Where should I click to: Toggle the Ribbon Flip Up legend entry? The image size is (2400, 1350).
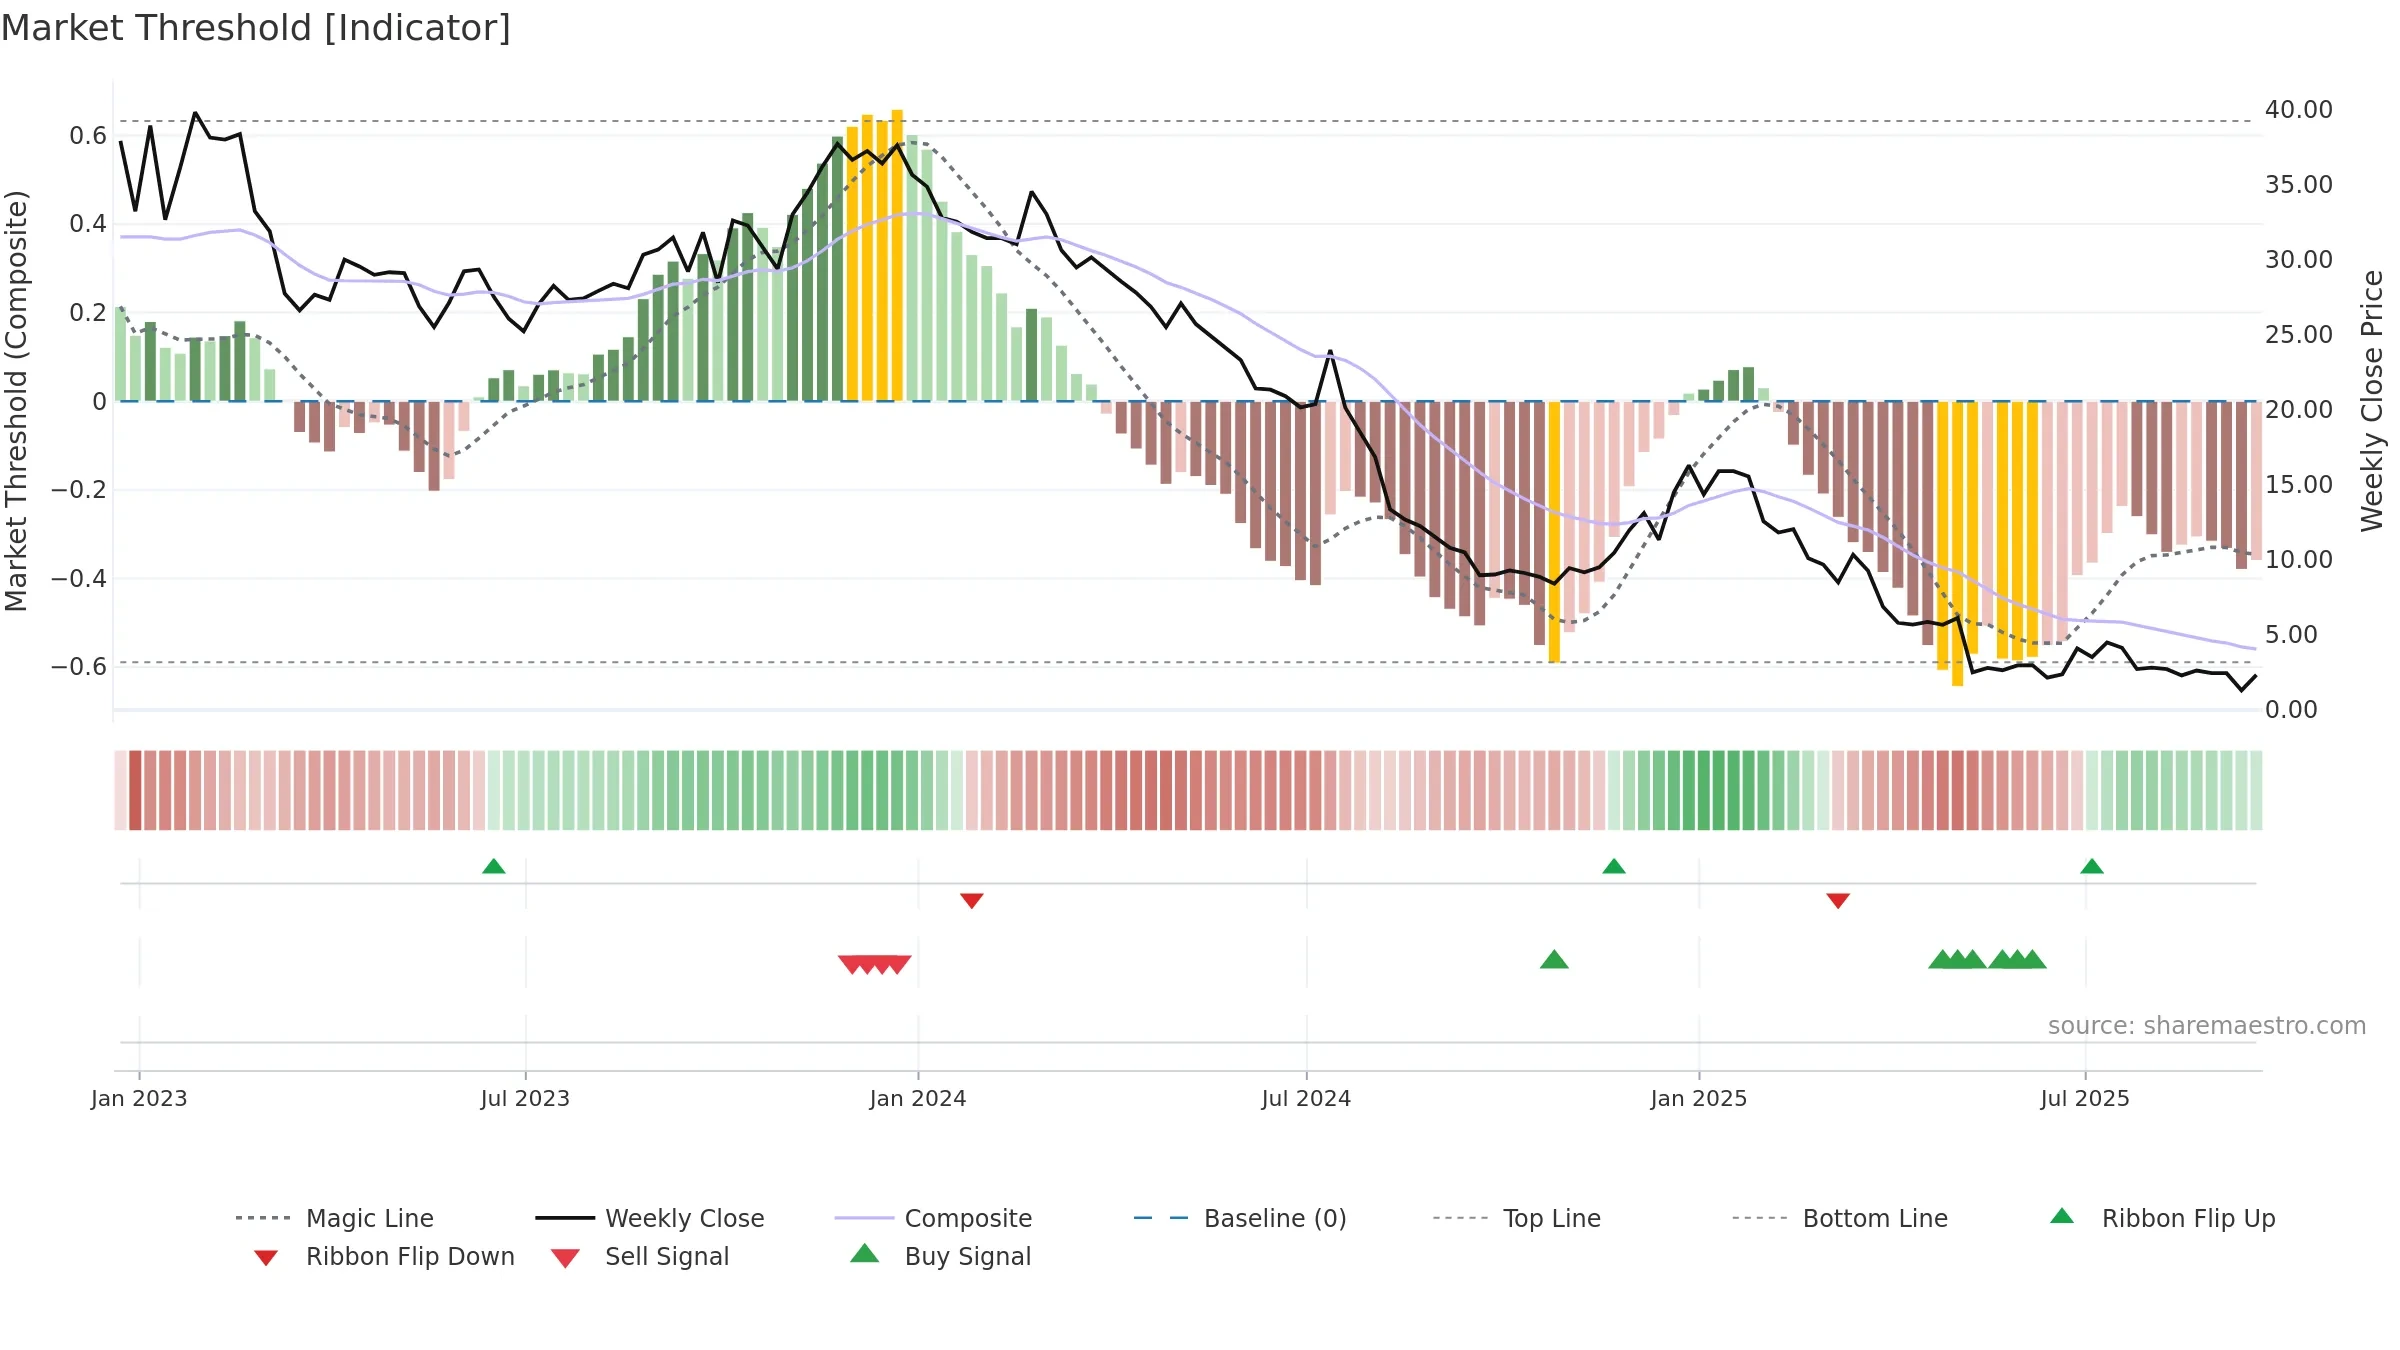[x=2162, y=1218]
